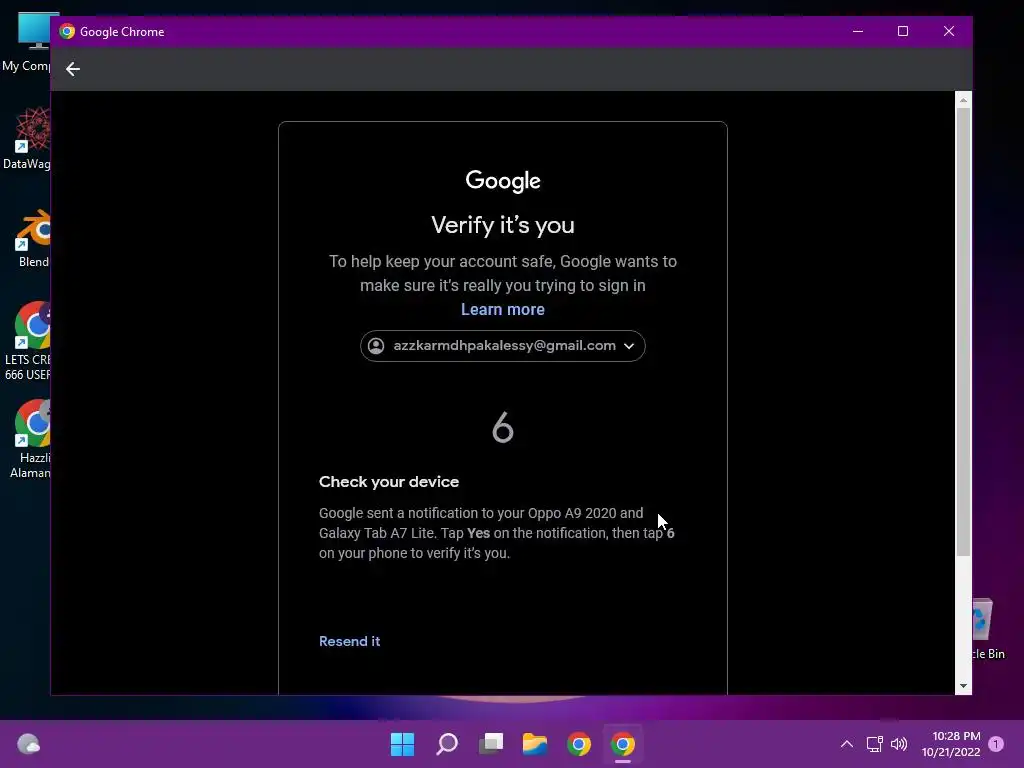Click the vertical scrollbar thumb
Image resolution: width=1024 pixels, height=768 pixels.
point(963,332)
